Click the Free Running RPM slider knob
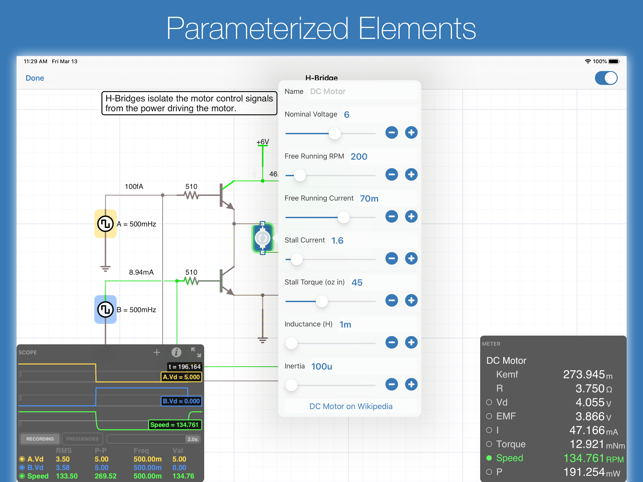 click(300, 176)
